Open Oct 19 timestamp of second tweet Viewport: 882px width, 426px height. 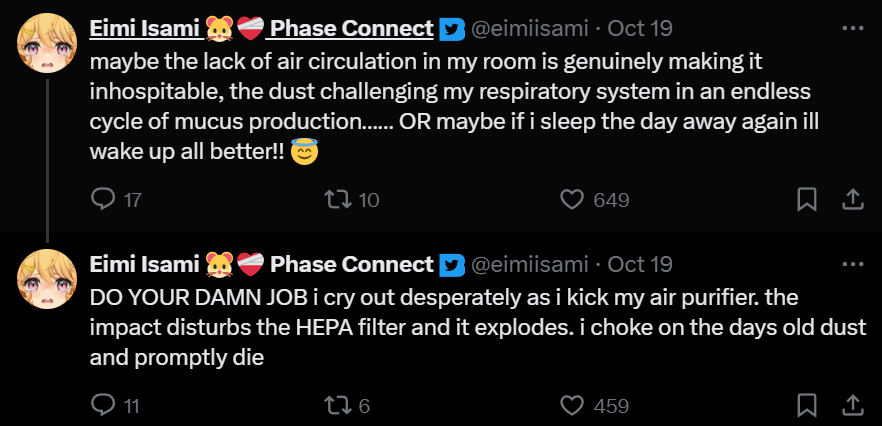click(x=640, y=265)
